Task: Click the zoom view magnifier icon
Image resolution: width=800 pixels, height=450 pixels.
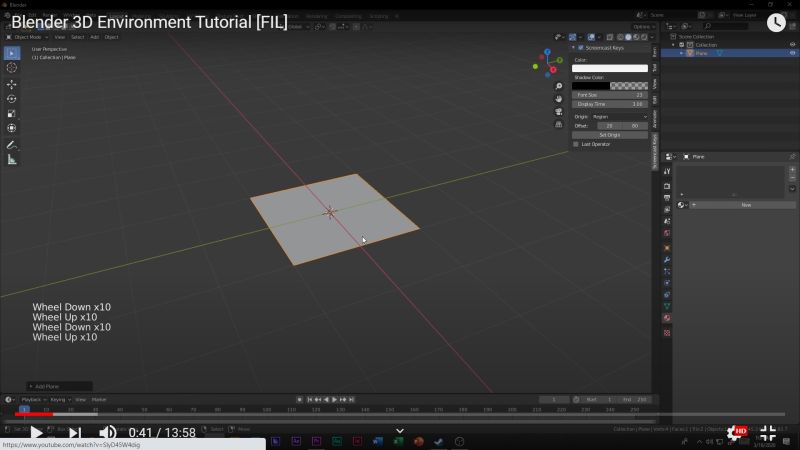Action: pos(559,86)
